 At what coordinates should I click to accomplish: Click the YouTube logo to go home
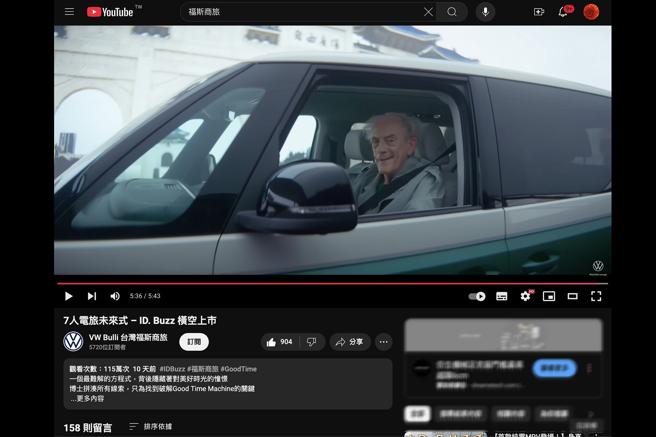(110, 12)
